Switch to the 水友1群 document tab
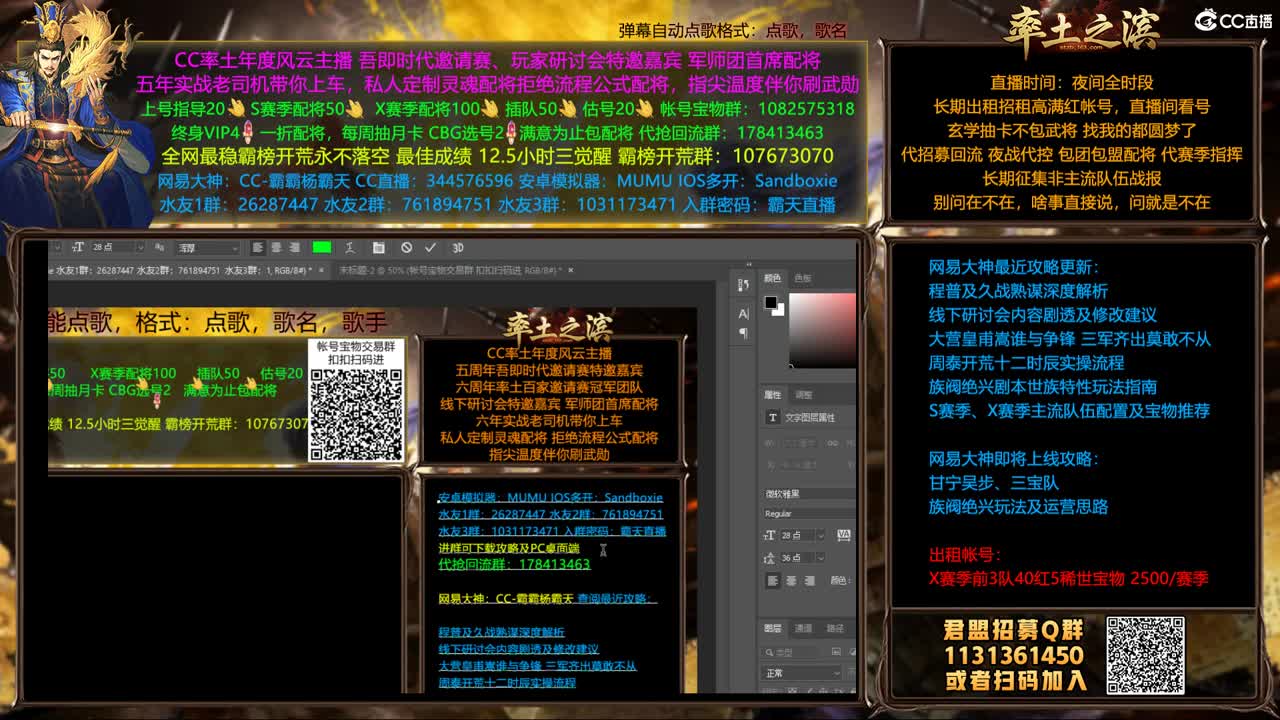Viewport: 1280px width, 720px height. pos(185,270)
